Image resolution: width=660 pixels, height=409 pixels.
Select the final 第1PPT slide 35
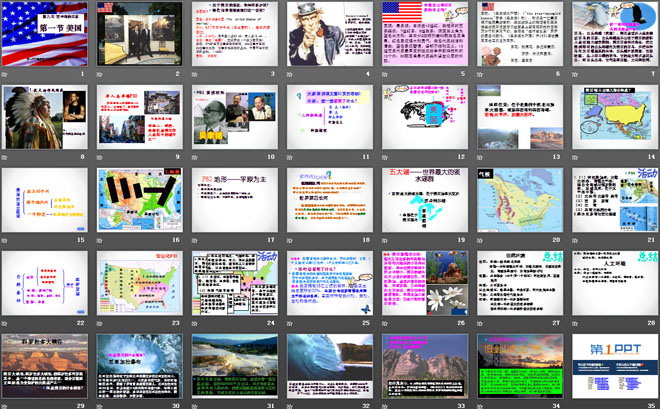click(612, 366)
